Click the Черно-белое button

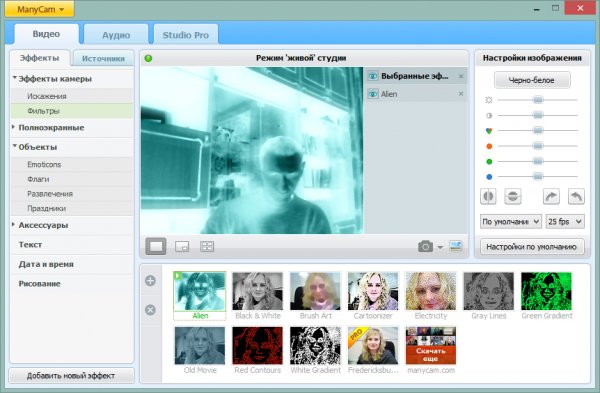(532, 80)
